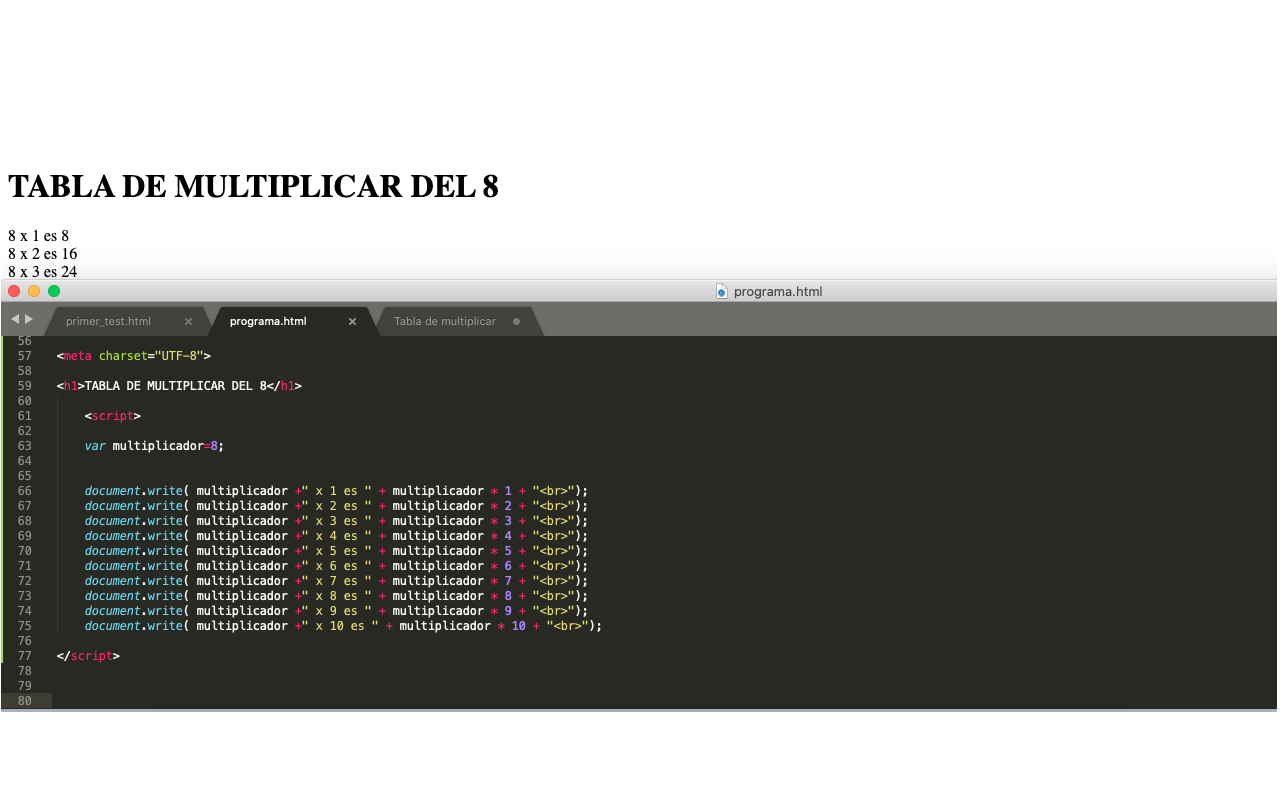Click browser output "8 x 1 es 8"
The height and width of the screenshot is (800, 1280).
coord(38,236)
